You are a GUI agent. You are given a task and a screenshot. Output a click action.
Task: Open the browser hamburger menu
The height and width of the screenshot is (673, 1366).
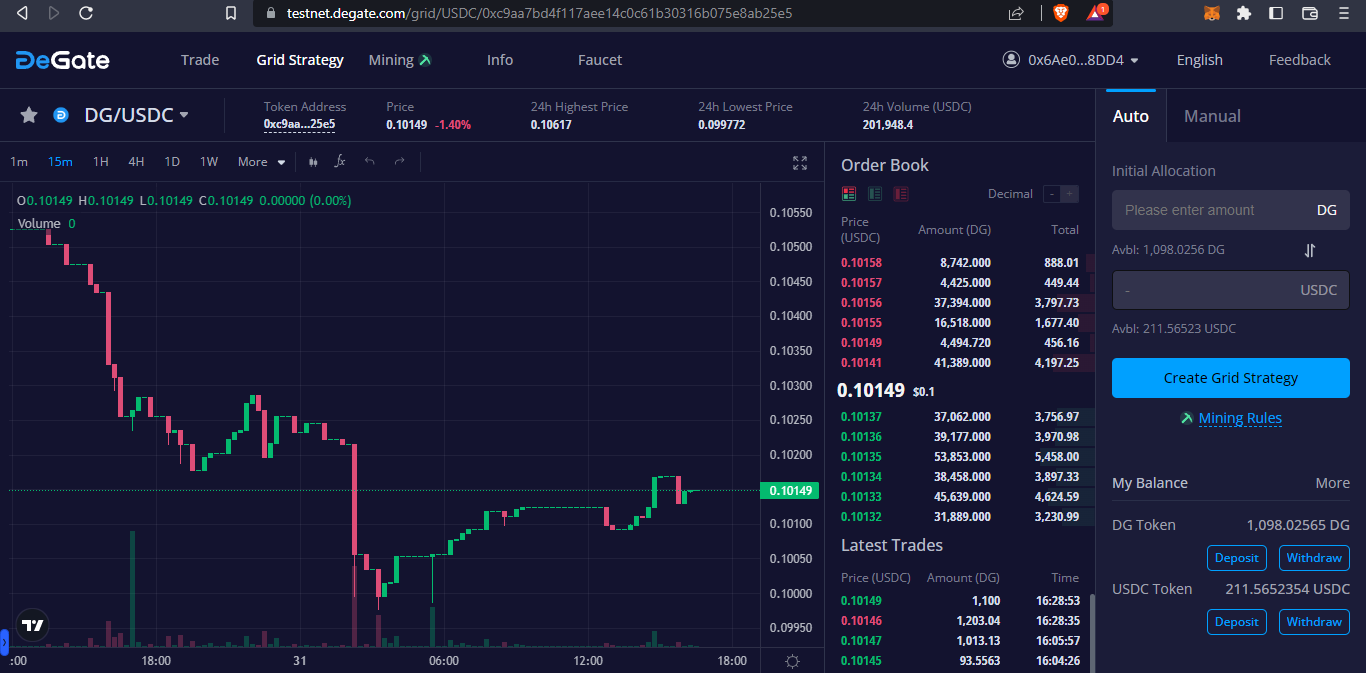coord(1343,13)
